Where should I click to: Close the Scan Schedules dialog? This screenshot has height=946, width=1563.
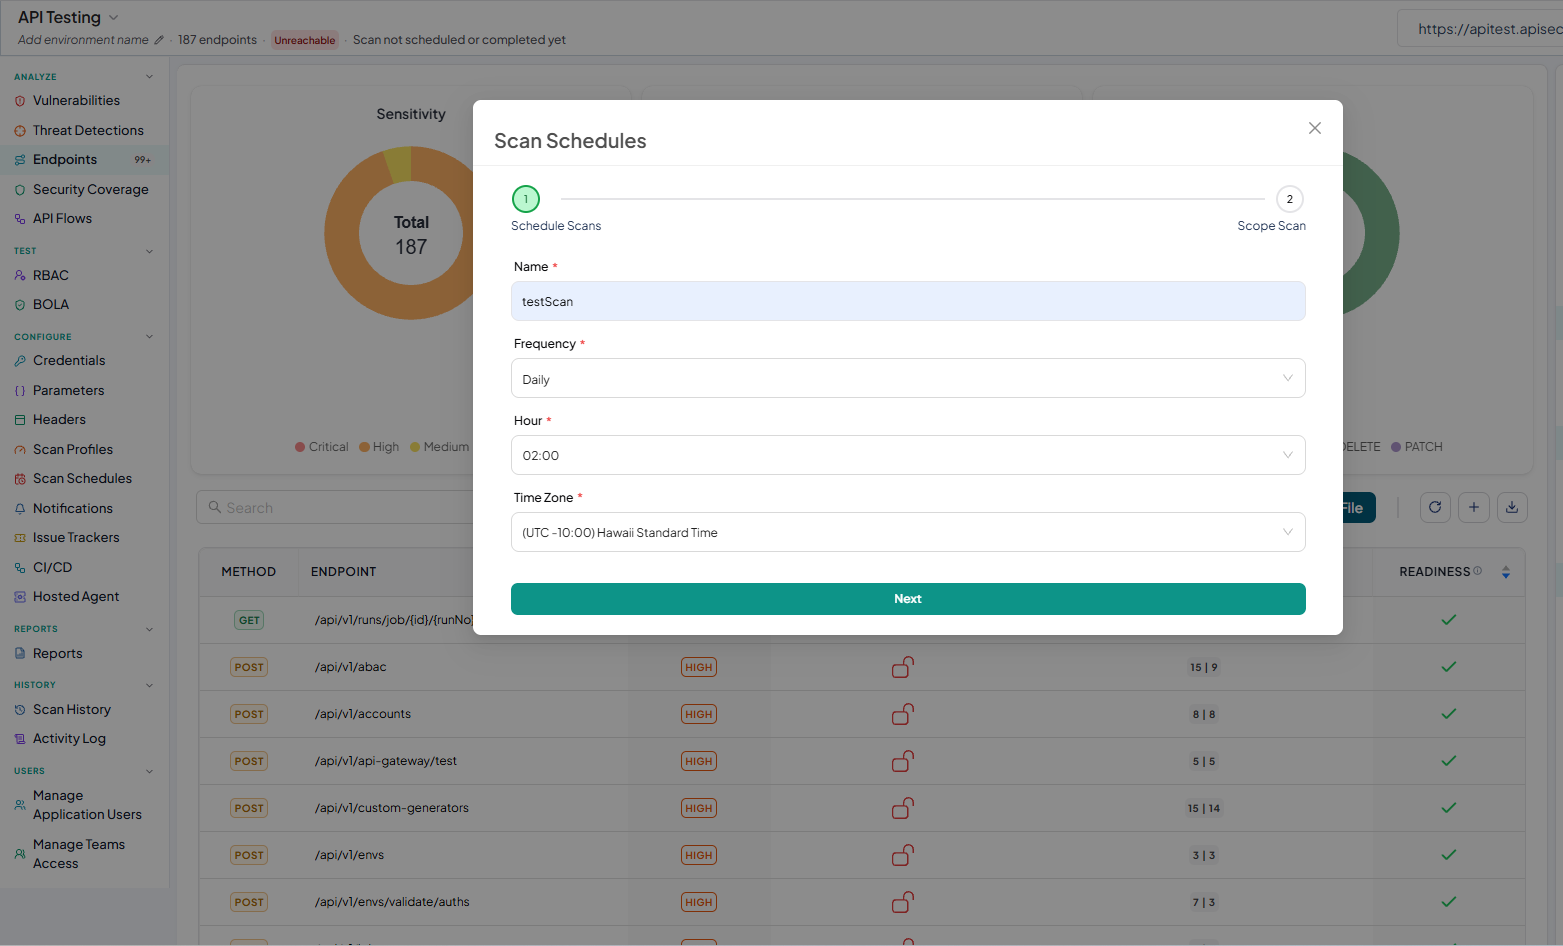point(1315,128)
